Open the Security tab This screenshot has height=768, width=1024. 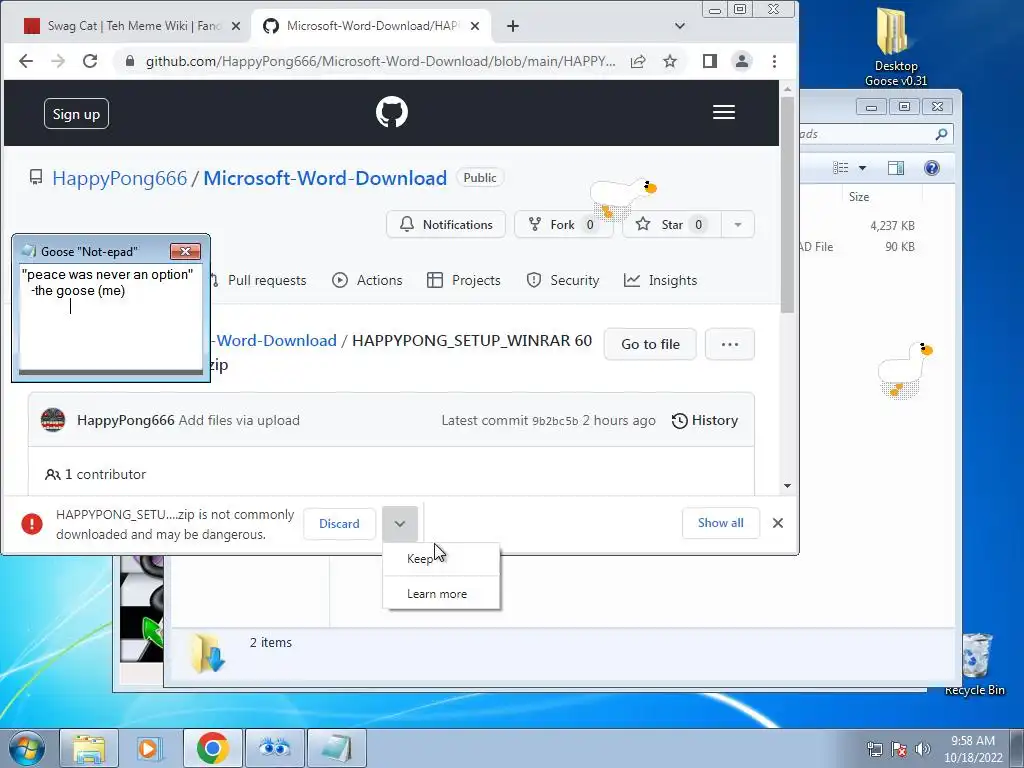click(563, 280)
